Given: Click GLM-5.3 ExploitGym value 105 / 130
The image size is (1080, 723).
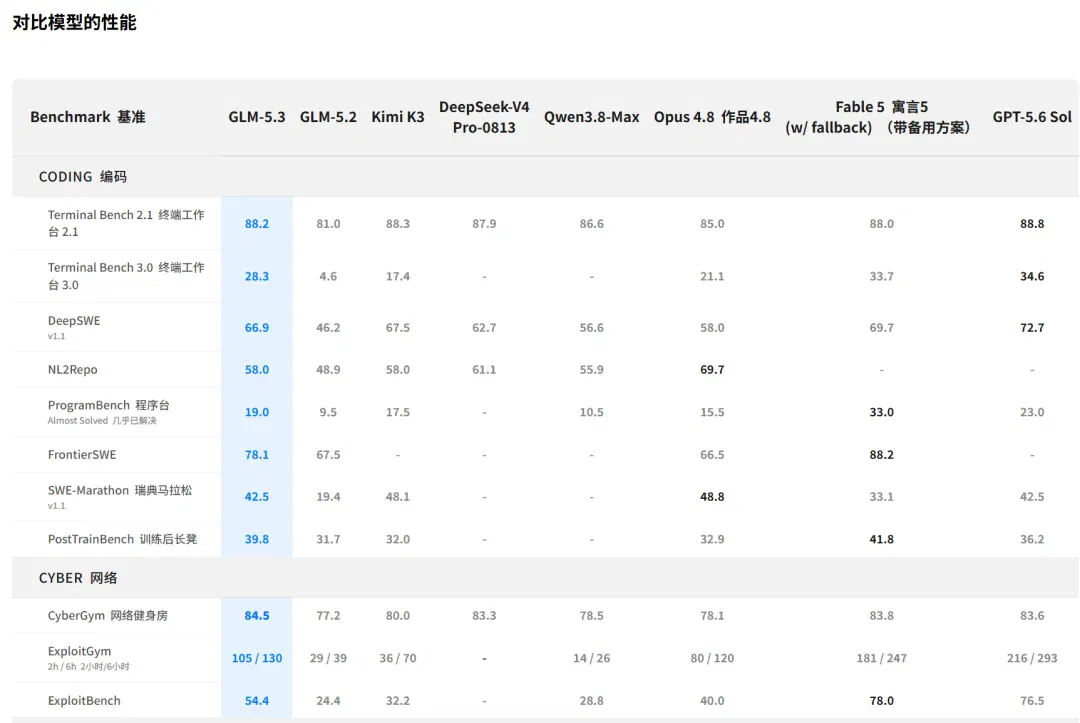Looking at the screenshot, I should coord(256,658).
